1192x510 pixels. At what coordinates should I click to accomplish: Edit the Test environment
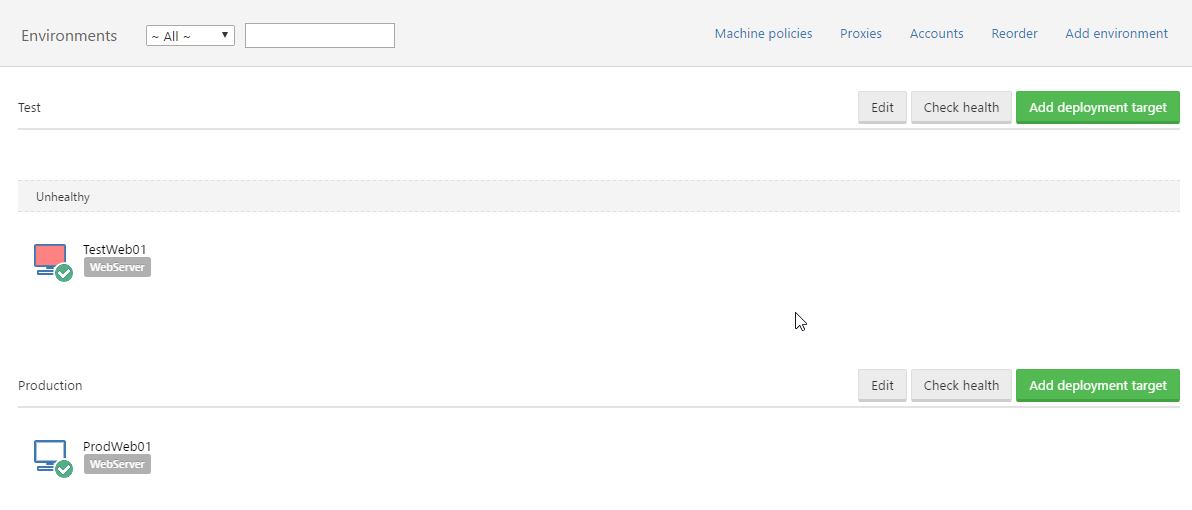click(x=882, y=107)
